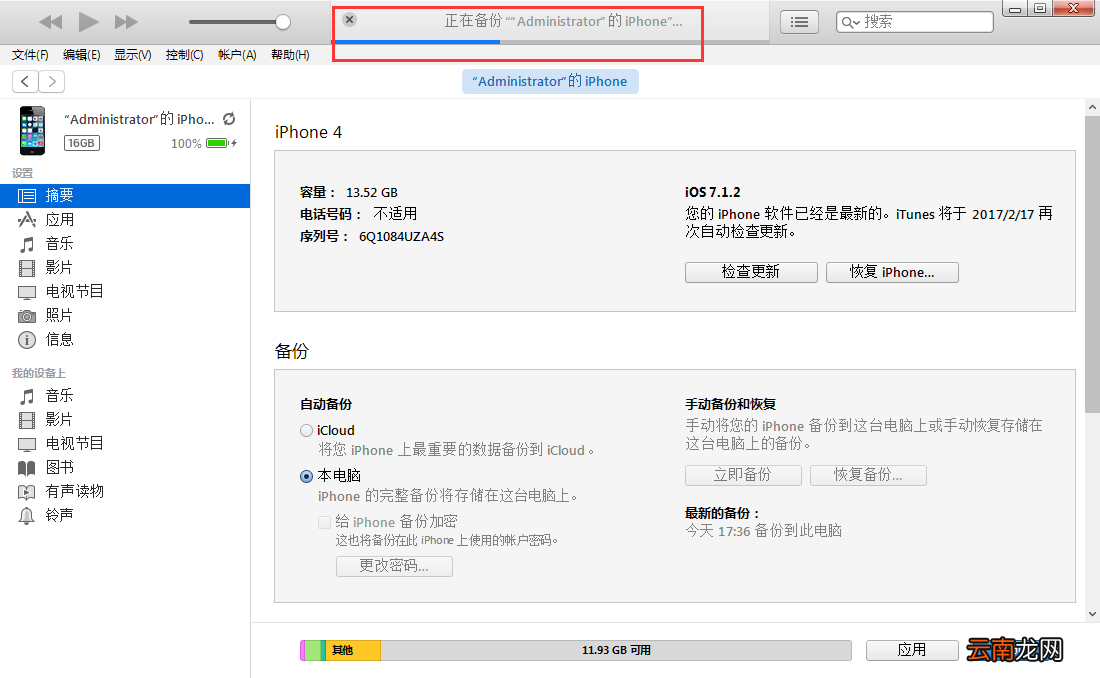Open 应用 in settings sidebar
Screen dimensions: 1100x678
click(x=125, y=220)
